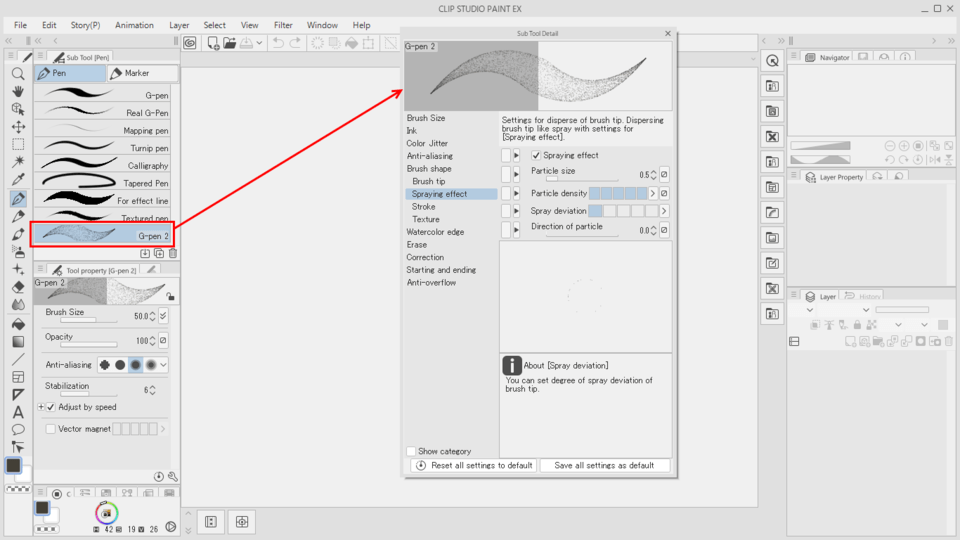Expand the Particle size row arrow
The width and height of the screenshot is (960, 540).
coord(516,174)
